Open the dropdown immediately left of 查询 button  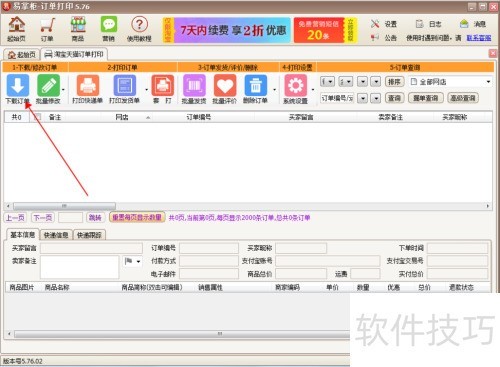pos(376,98)
